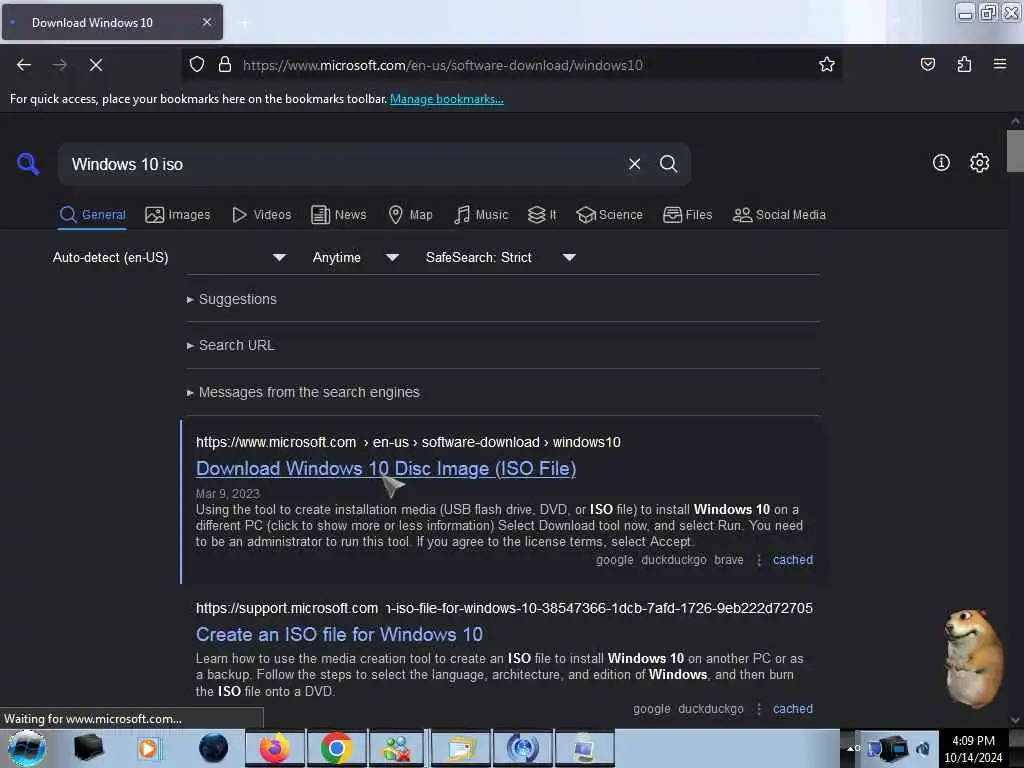Go back to the previous page
The width and height of the screenshot is (1024, 768).
pyautogui.click(x=24, y=65)
